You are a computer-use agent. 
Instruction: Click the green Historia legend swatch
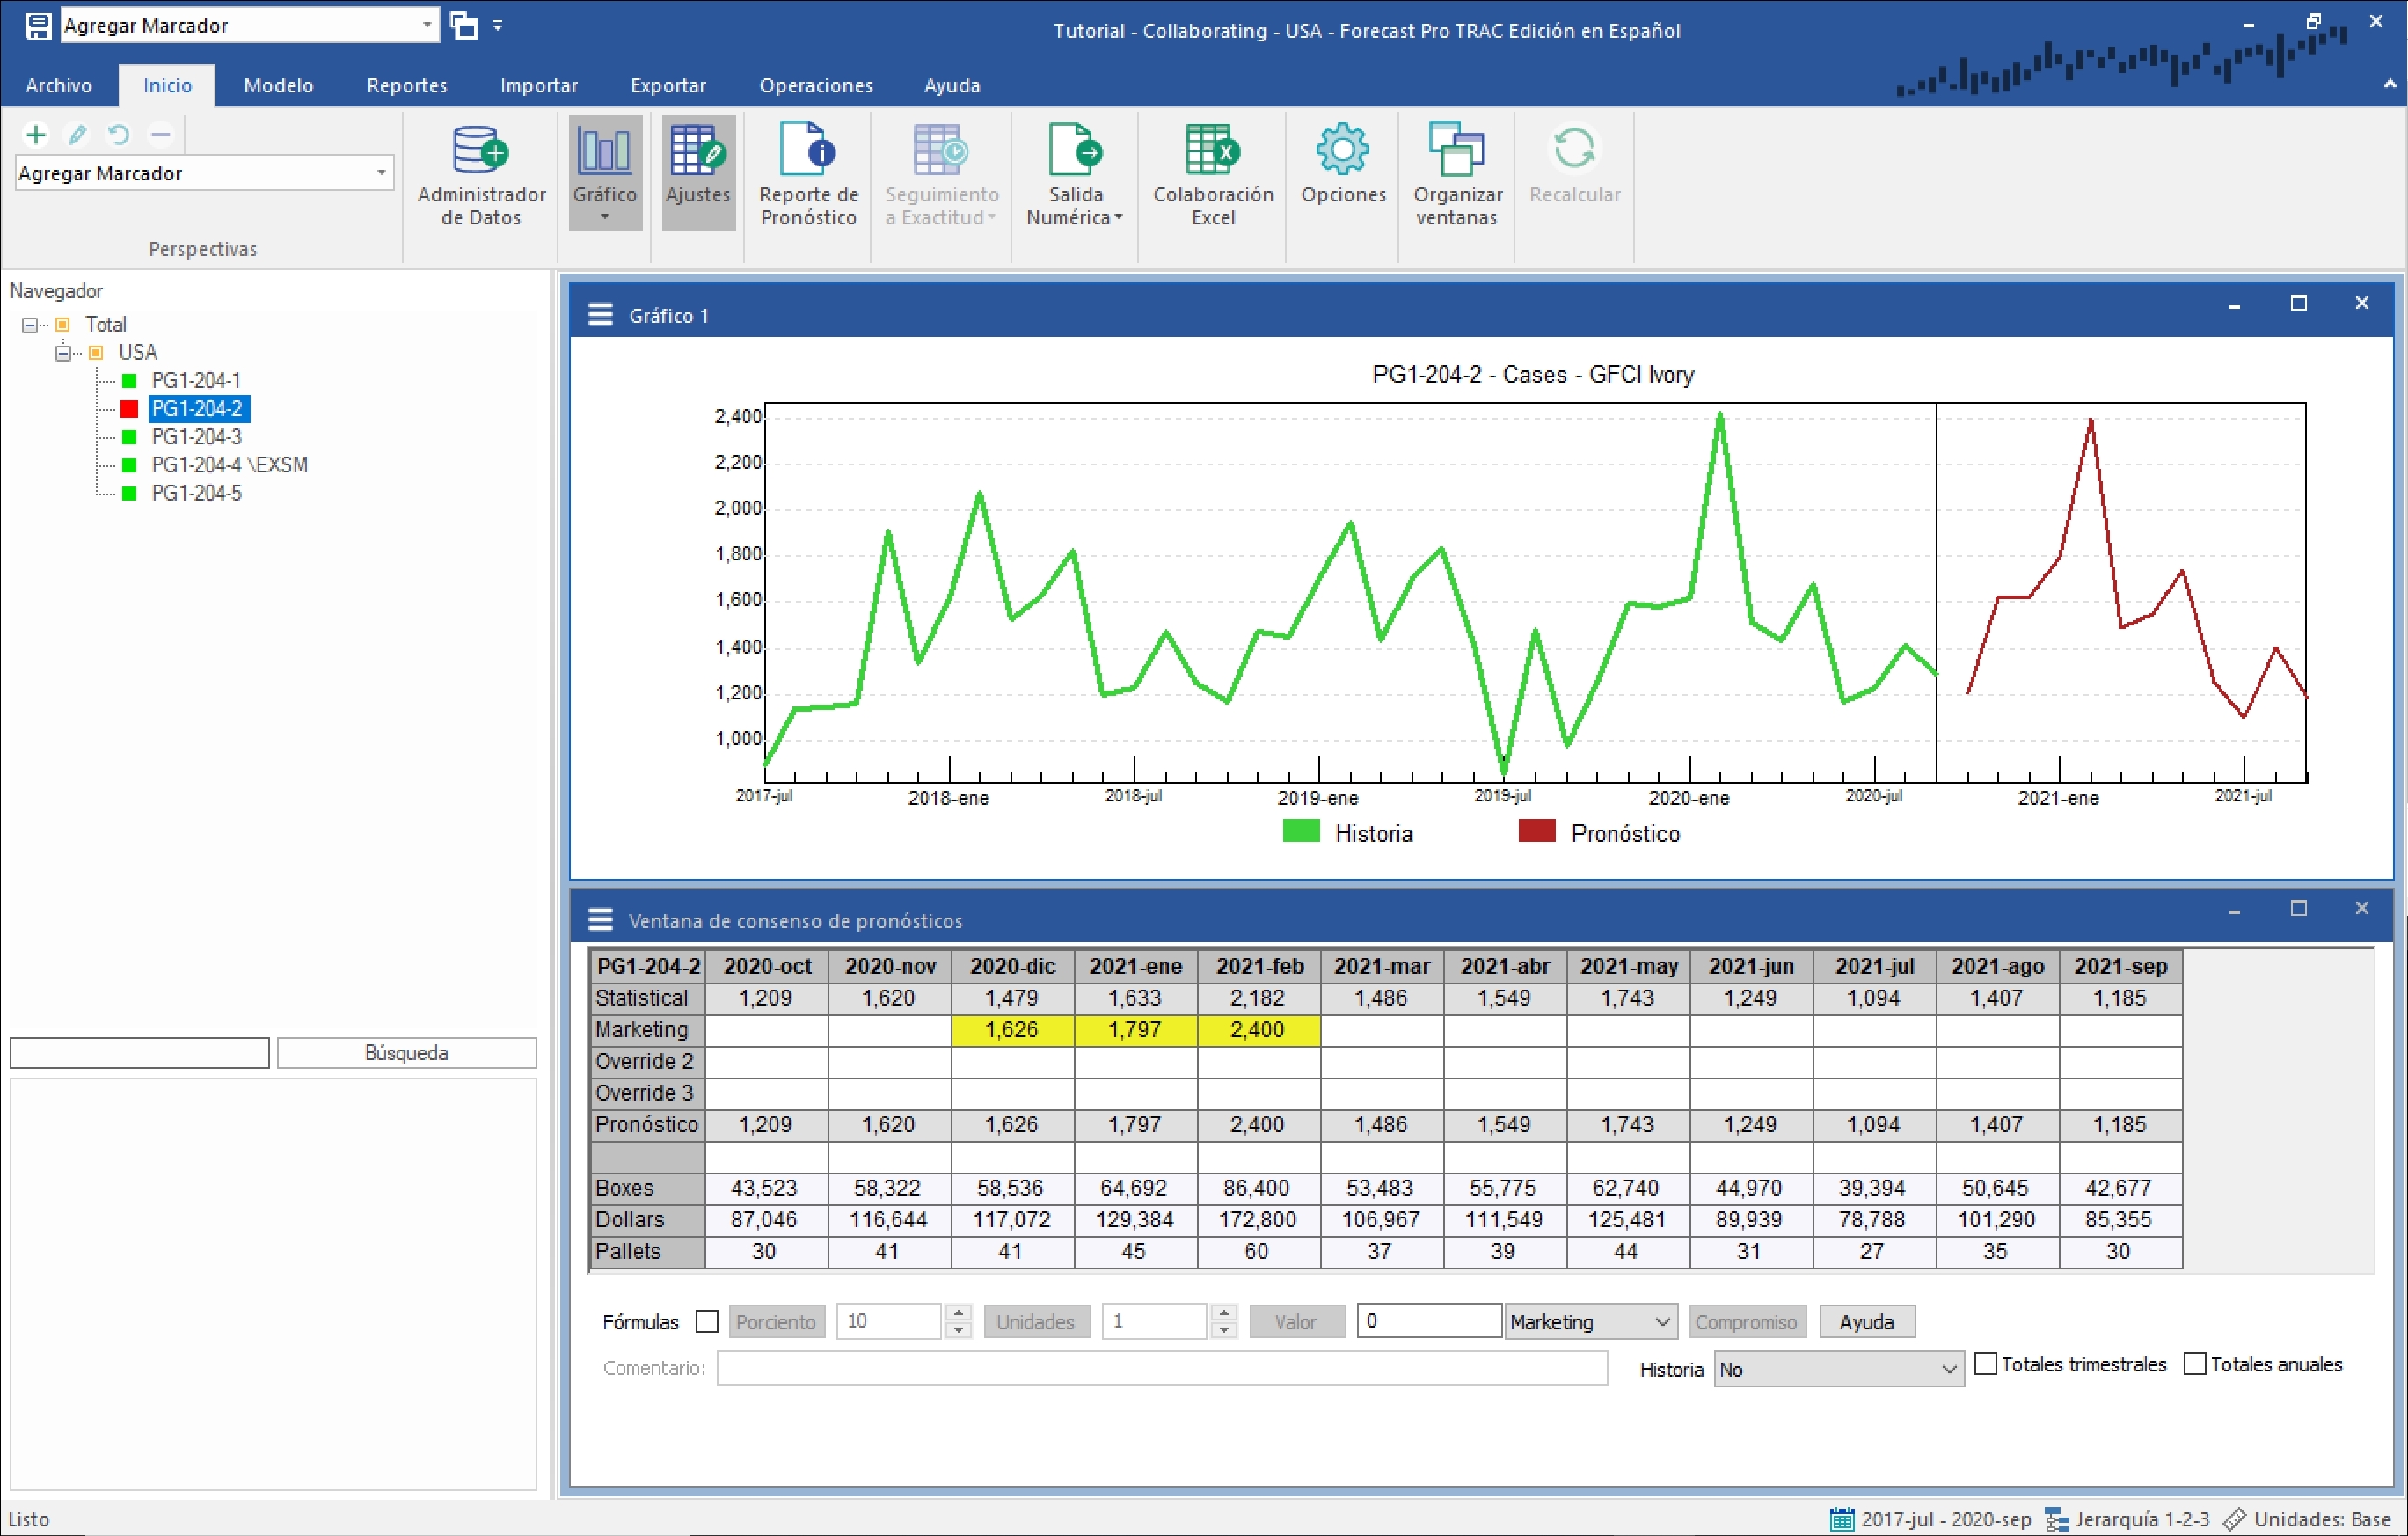(1300, 831)
